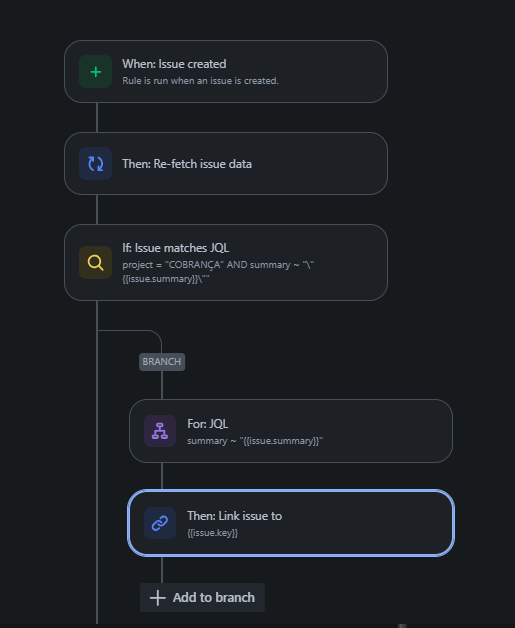Click the blue chain link icon
This screenshot has height=628, width=515.
pos(160,523)
